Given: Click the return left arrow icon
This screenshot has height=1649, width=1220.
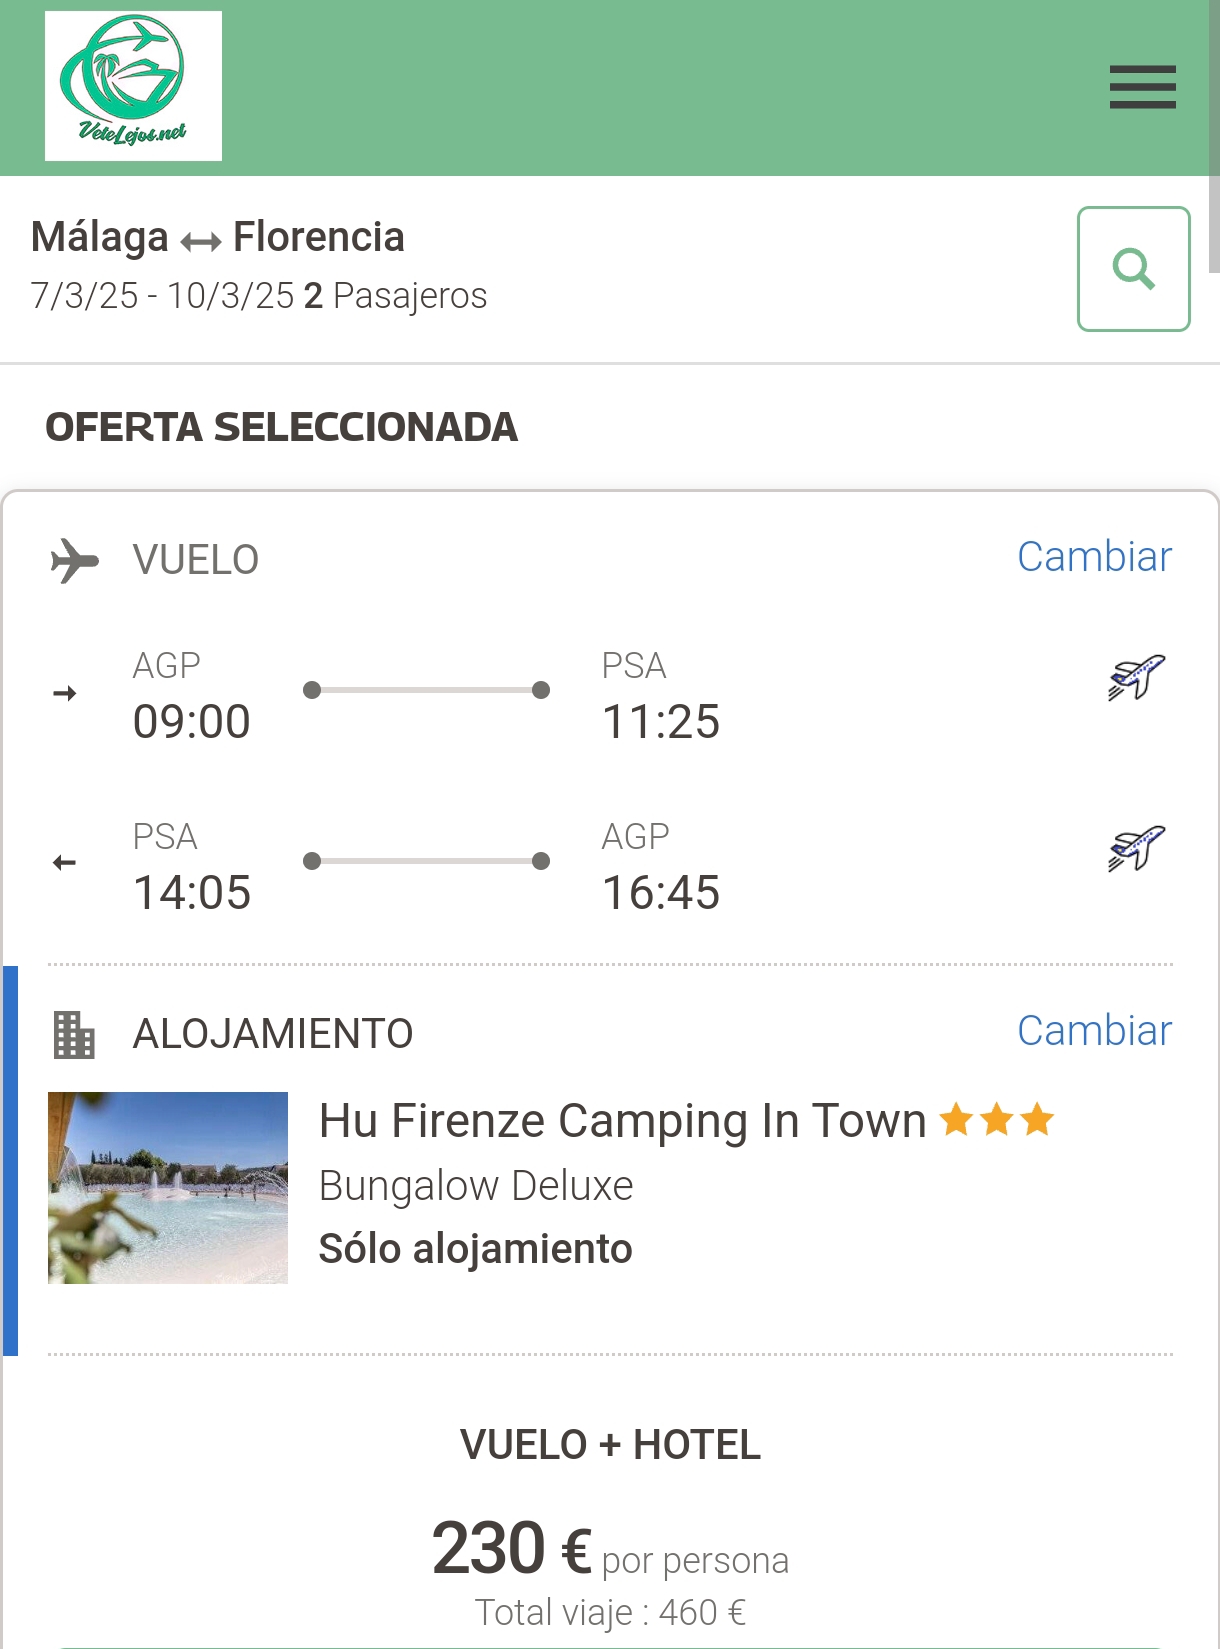Looking at the screenshot, I should pyautogui.click(x=65, y=863).
